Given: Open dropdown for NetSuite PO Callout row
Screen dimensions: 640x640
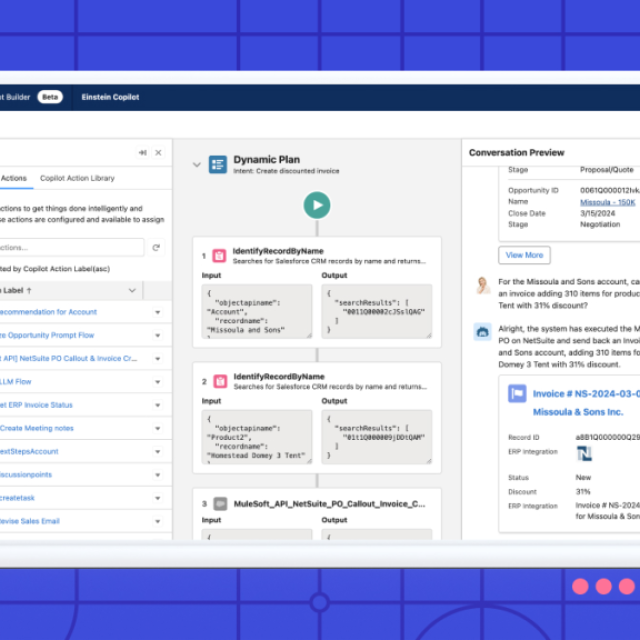Looking at the screenshot, I should [x=158, y=359].
